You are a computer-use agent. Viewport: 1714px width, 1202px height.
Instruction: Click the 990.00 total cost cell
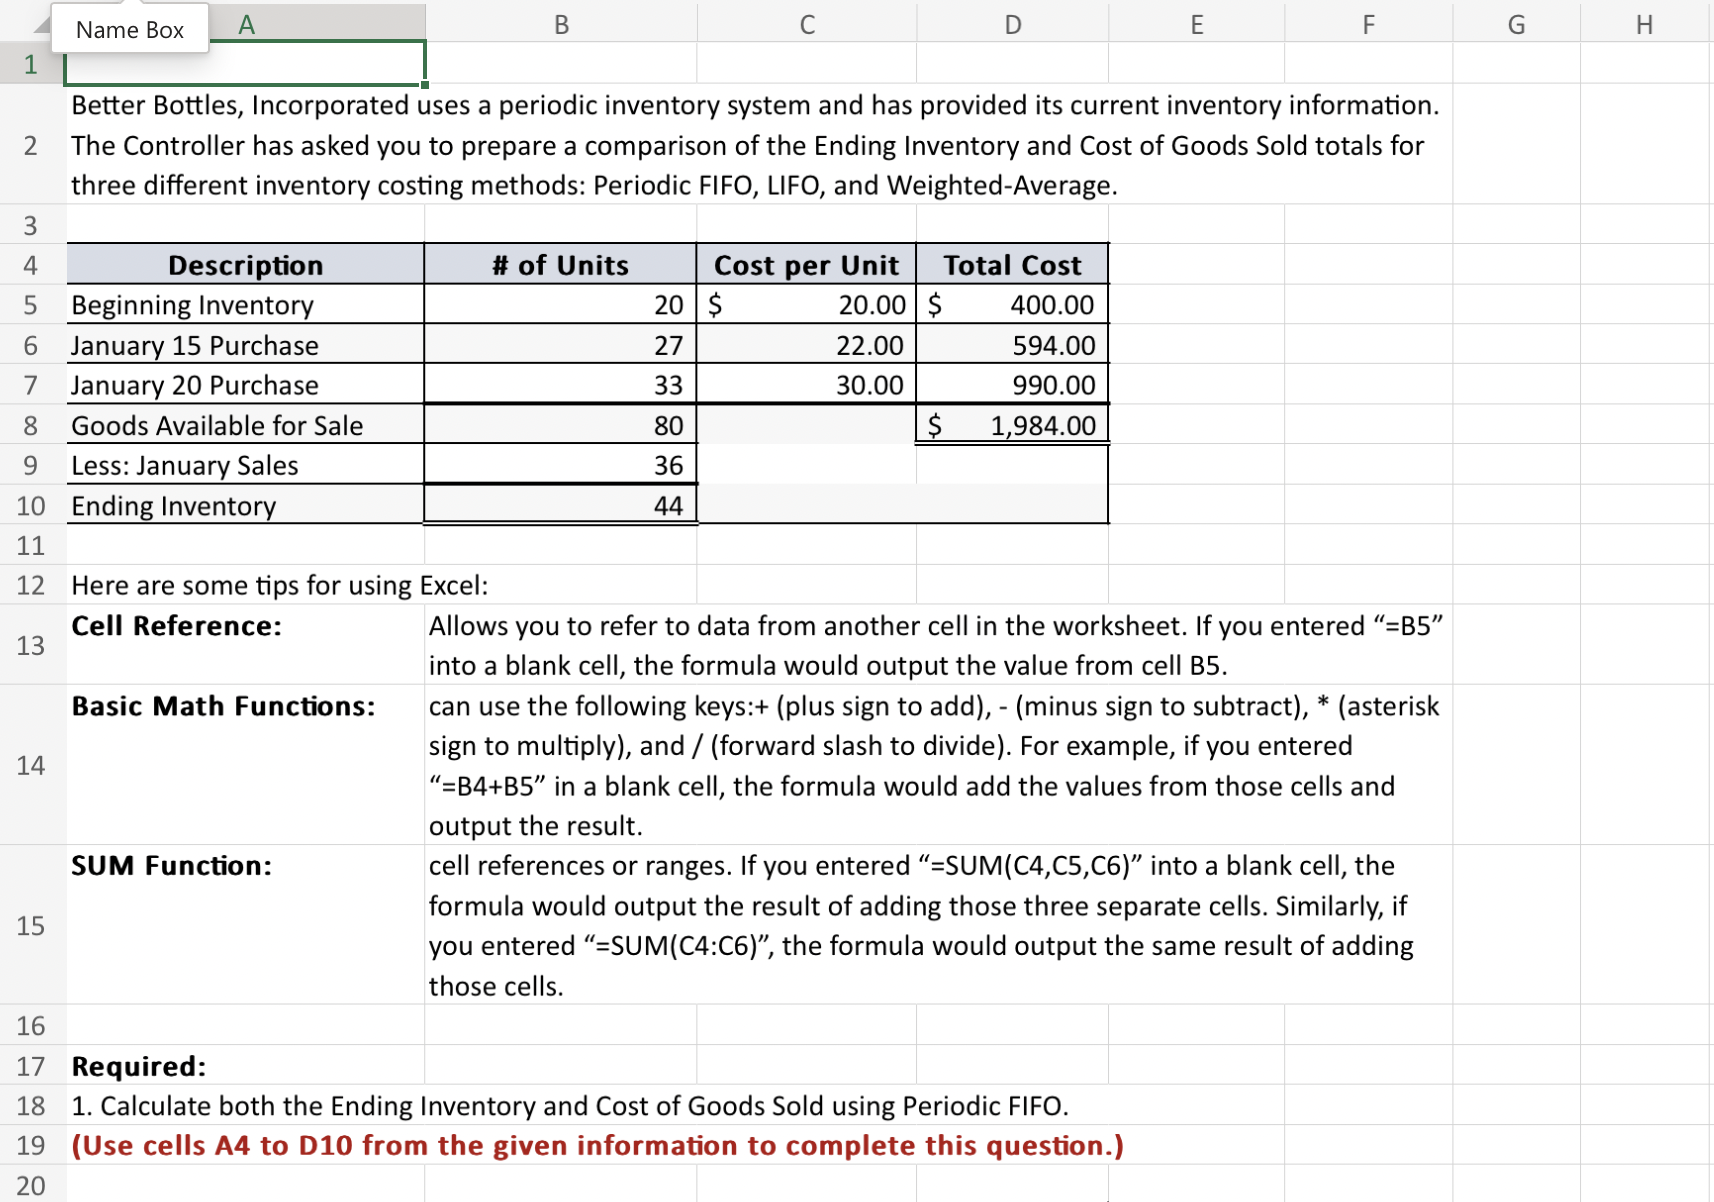click(x=1012, y=385)
